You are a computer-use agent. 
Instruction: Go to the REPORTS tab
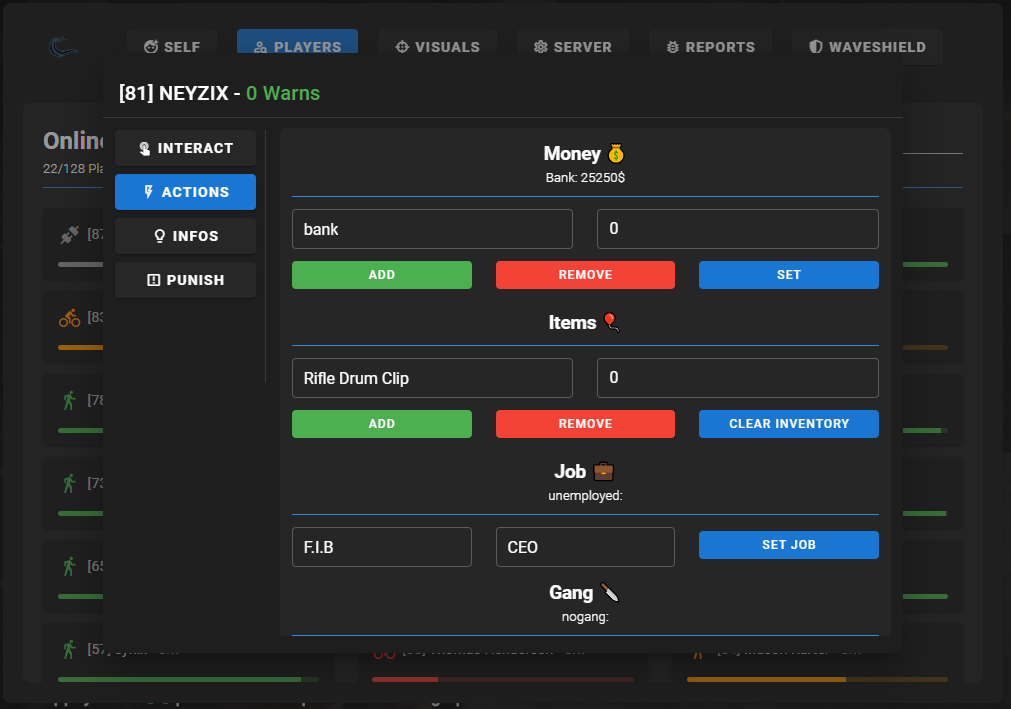tap(711, 46)
